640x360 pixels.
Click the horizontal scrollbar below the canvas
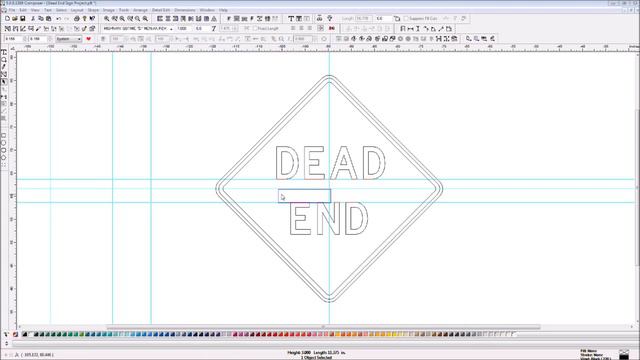[x=323, y=327]
